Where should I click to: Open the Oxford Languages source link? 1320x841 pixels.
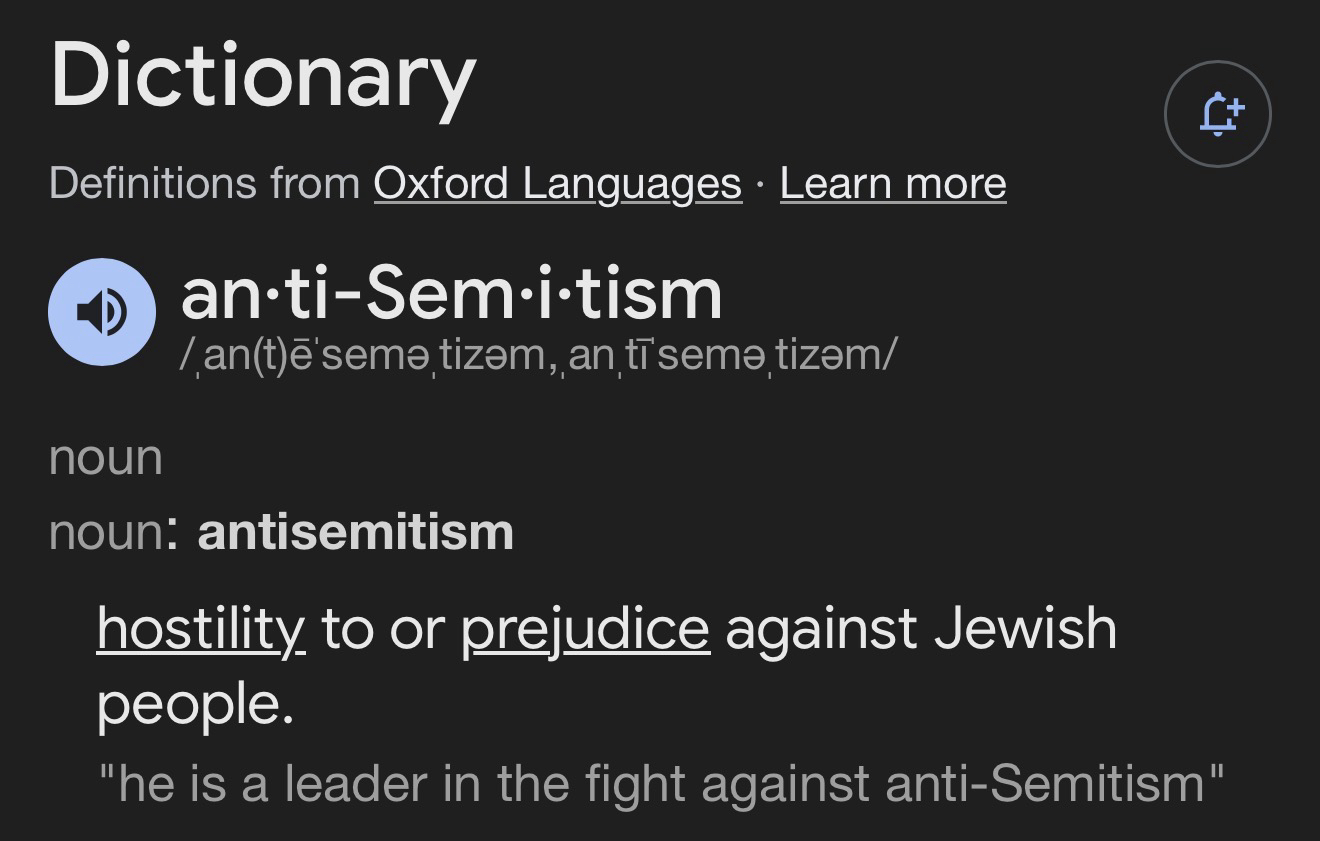click(x=557, y=183)
